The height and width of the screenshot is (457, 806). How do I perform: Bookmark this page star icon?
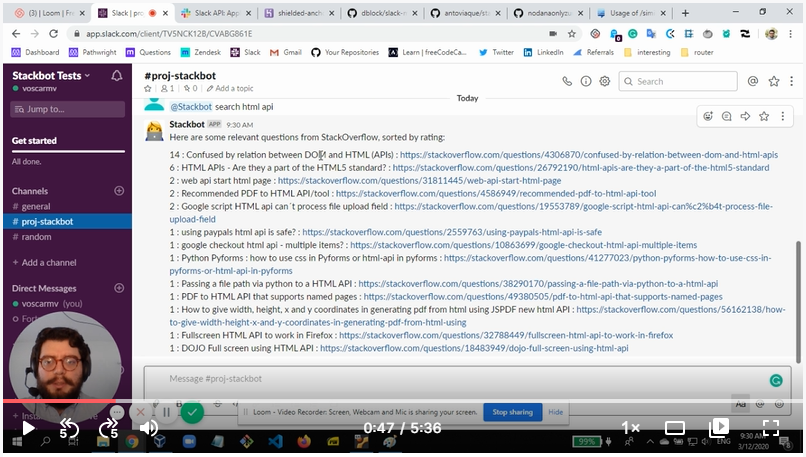click(x=572, y=34)
